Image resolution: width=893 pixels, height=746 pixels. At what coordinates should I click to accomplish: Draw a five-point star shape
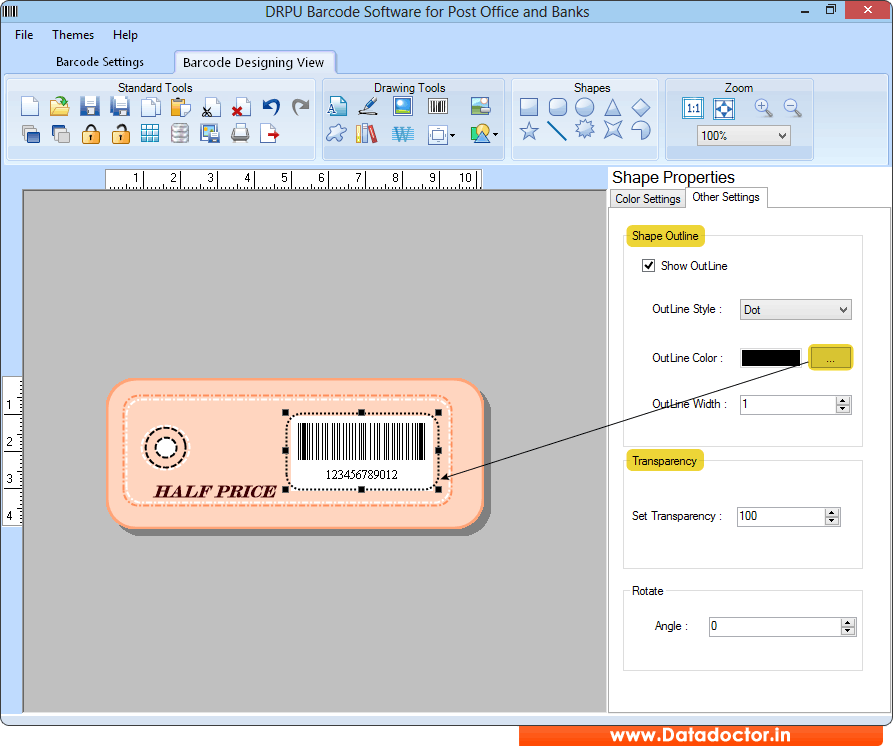pos(529,131)
